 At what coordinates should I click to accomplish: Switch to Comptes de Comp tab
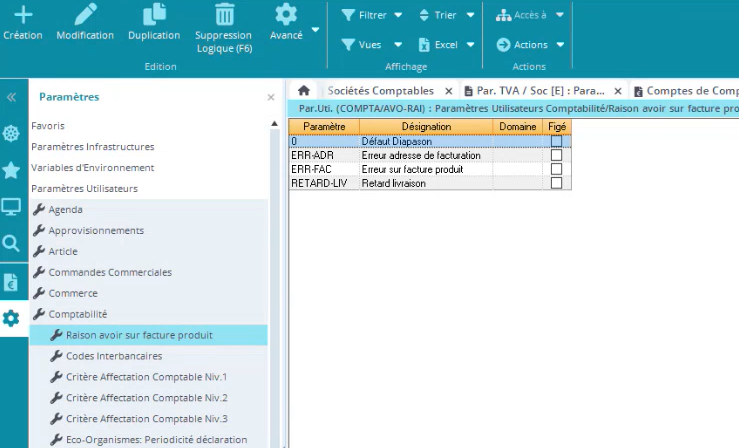pos(686,90)
